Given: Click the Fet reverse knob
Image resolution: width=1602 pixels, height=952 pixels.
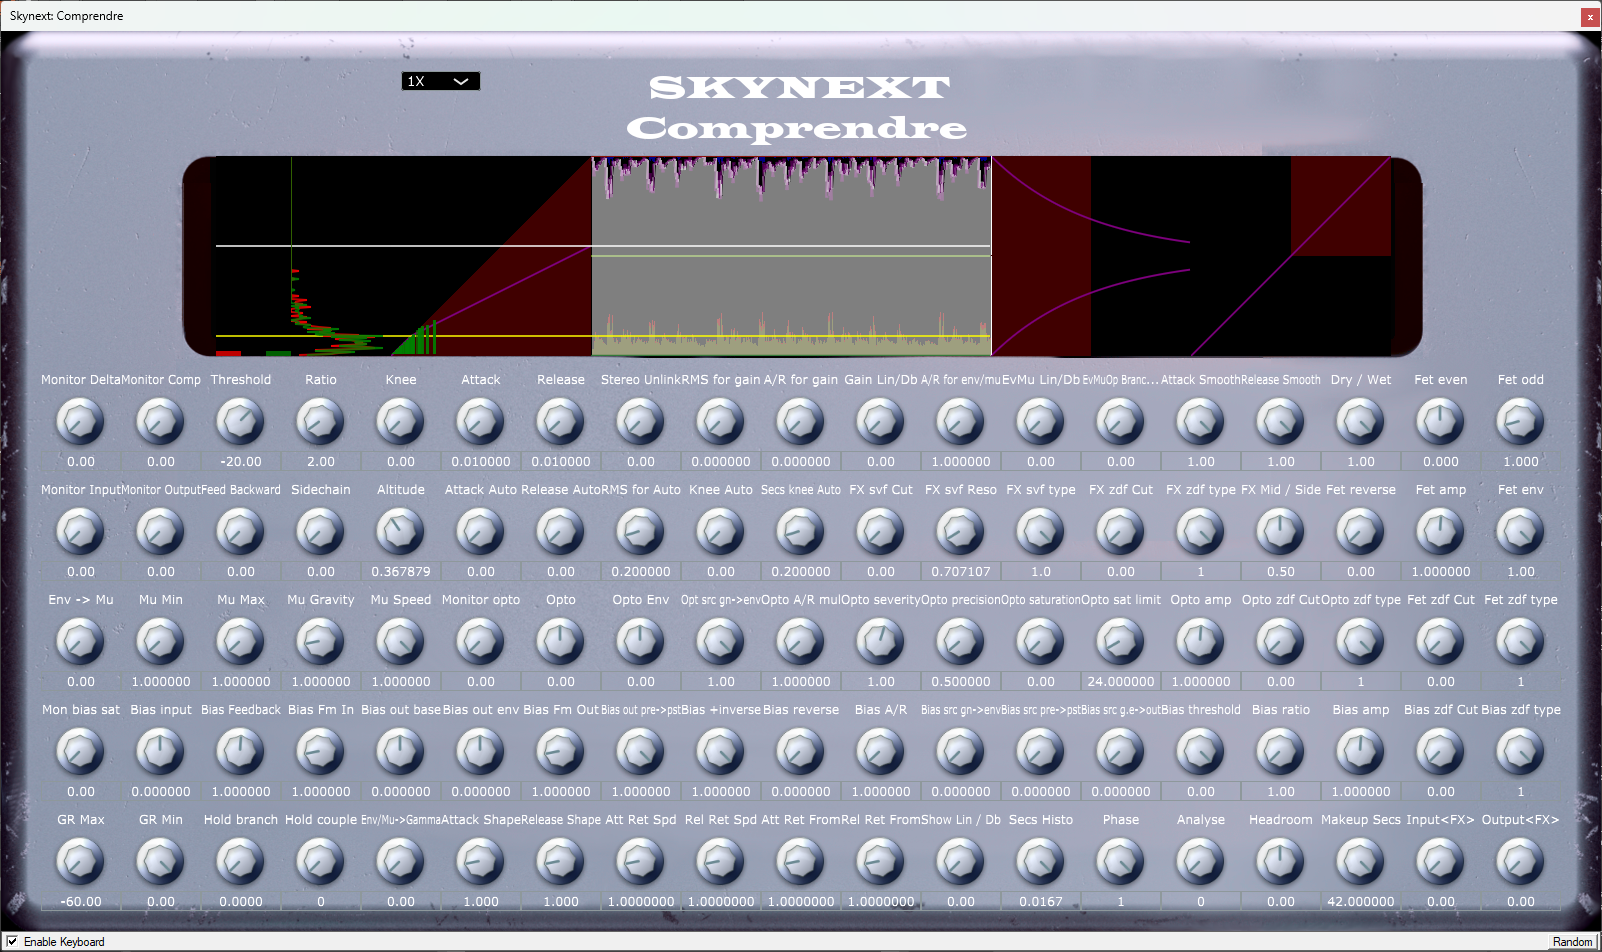Looking at the screenshot, I should point(1360,531).
